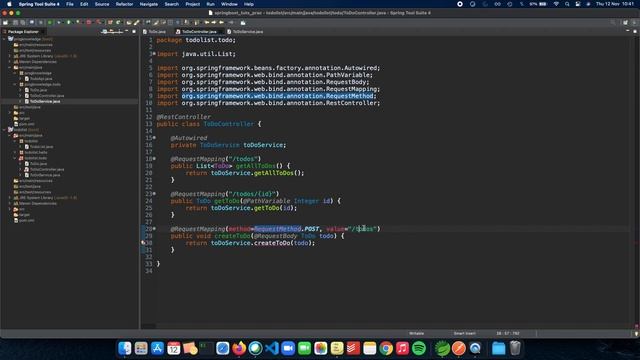Open the Trash from the Dock
This screenshot has height=360, width=640.
point(515,348)
